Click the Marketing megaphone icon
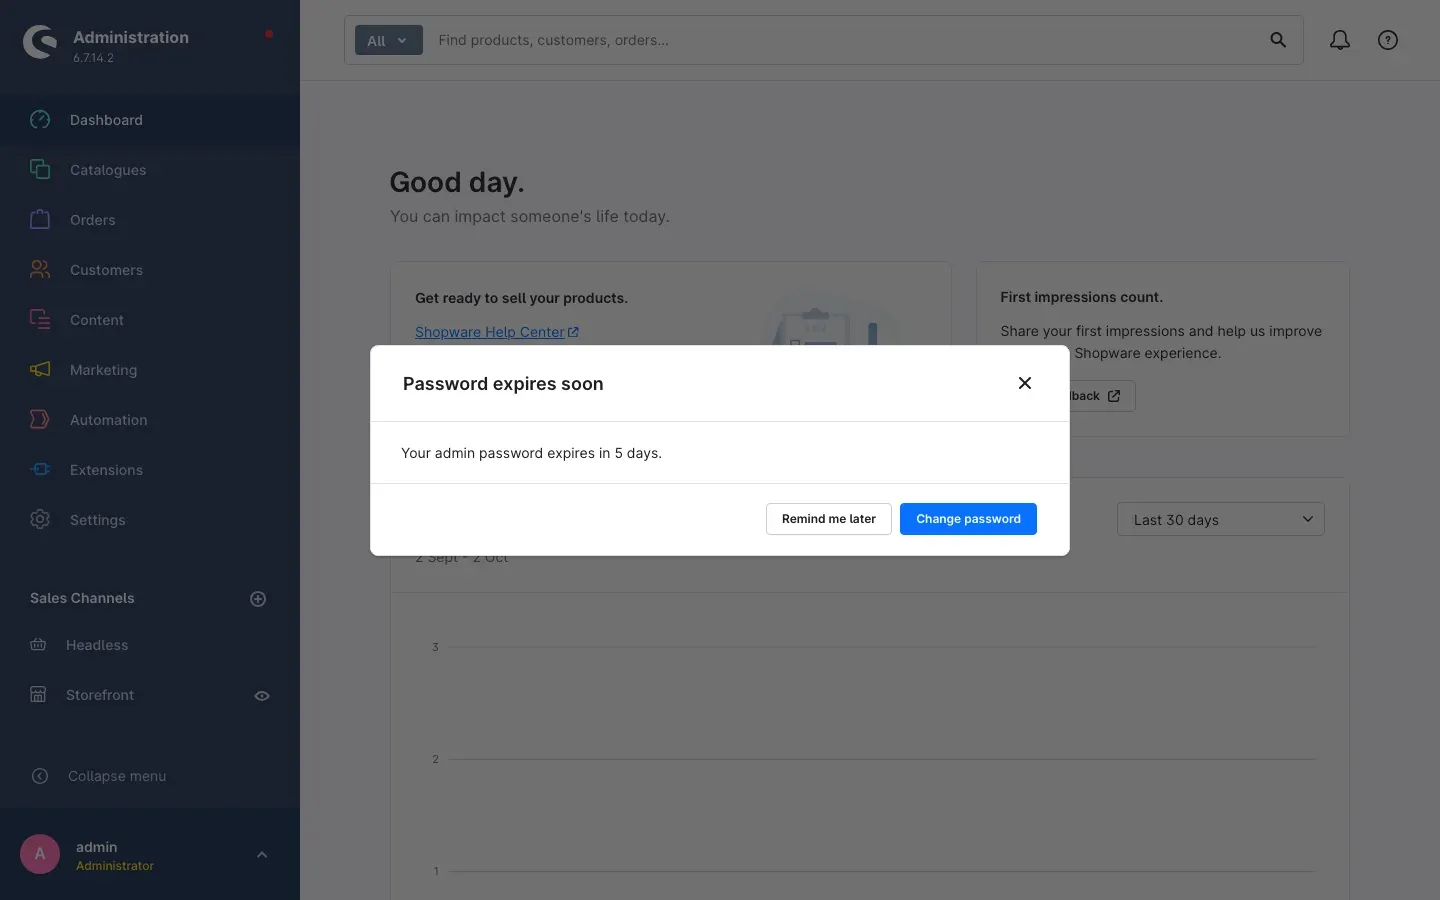This screenshot has height=900, width=1440. click(40, 370)
